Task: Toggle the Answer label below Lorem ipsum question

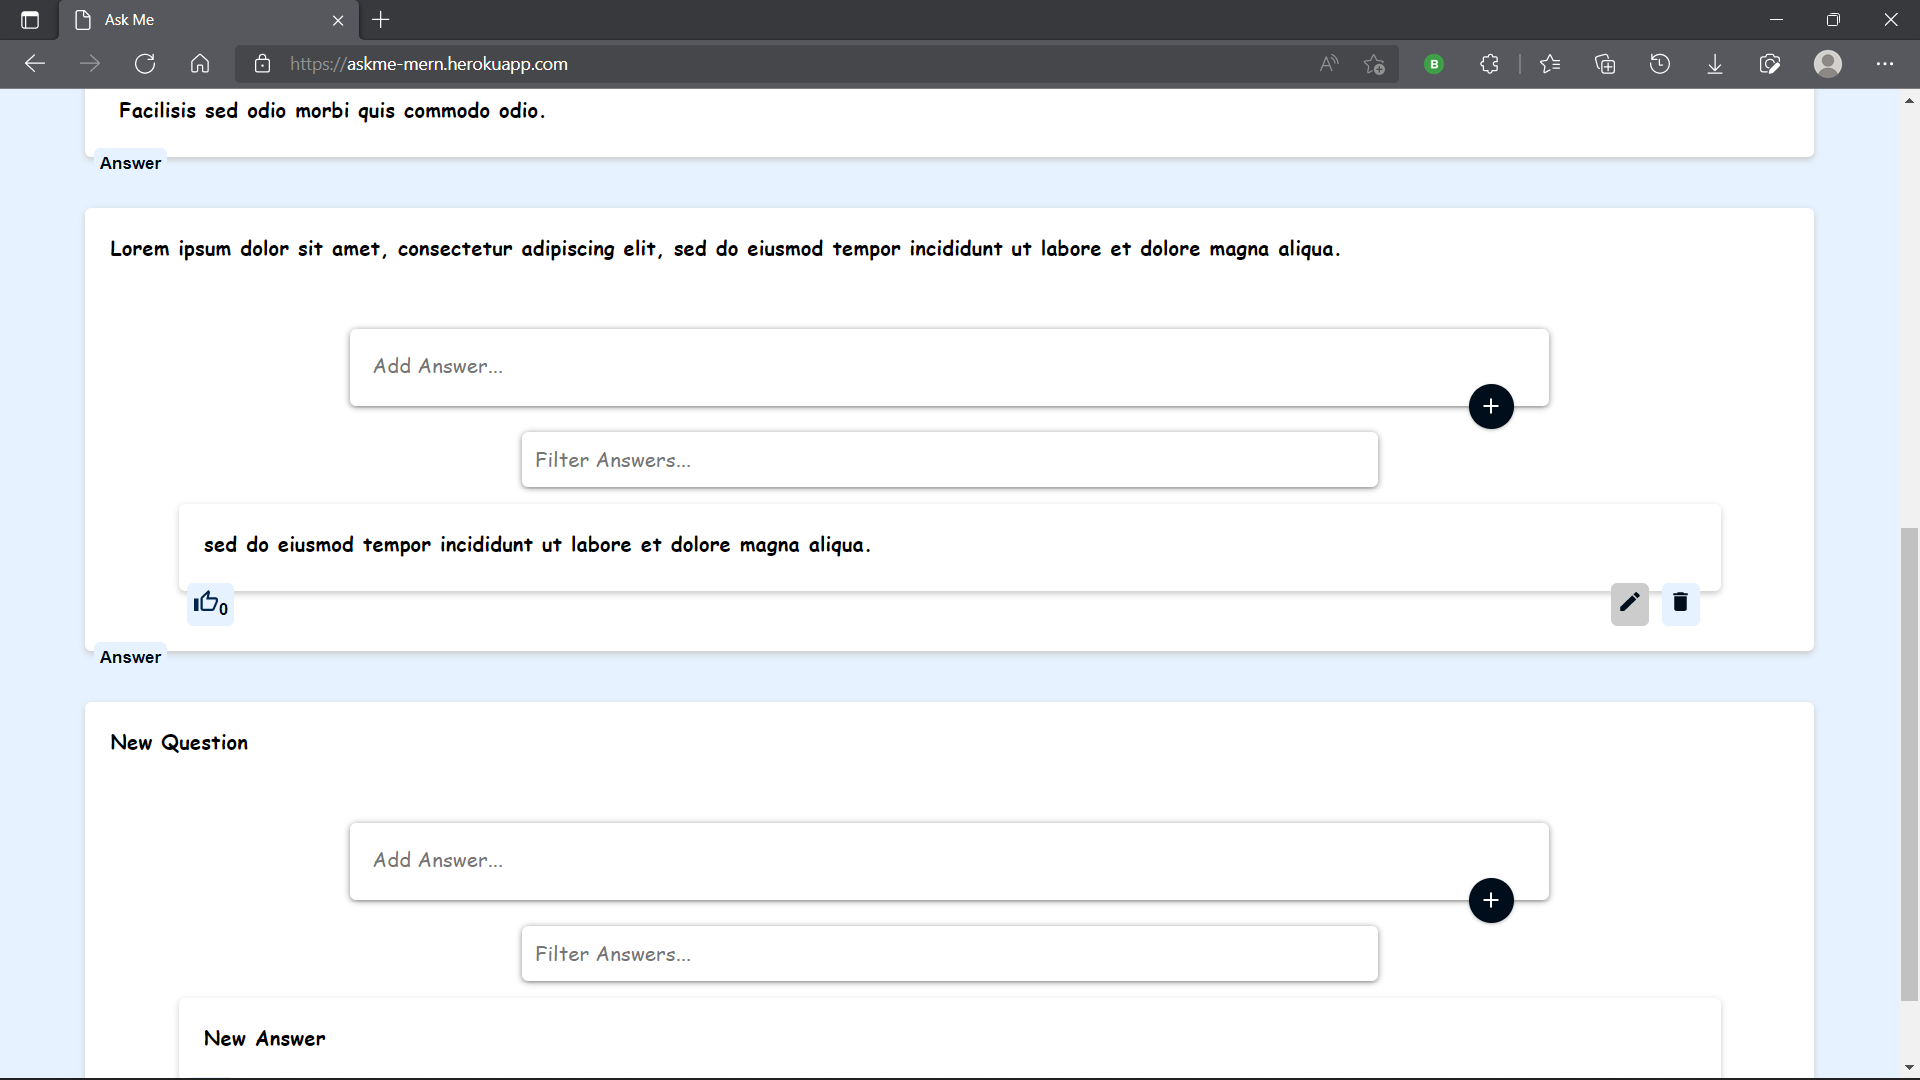Action: [x=130, y=657]
